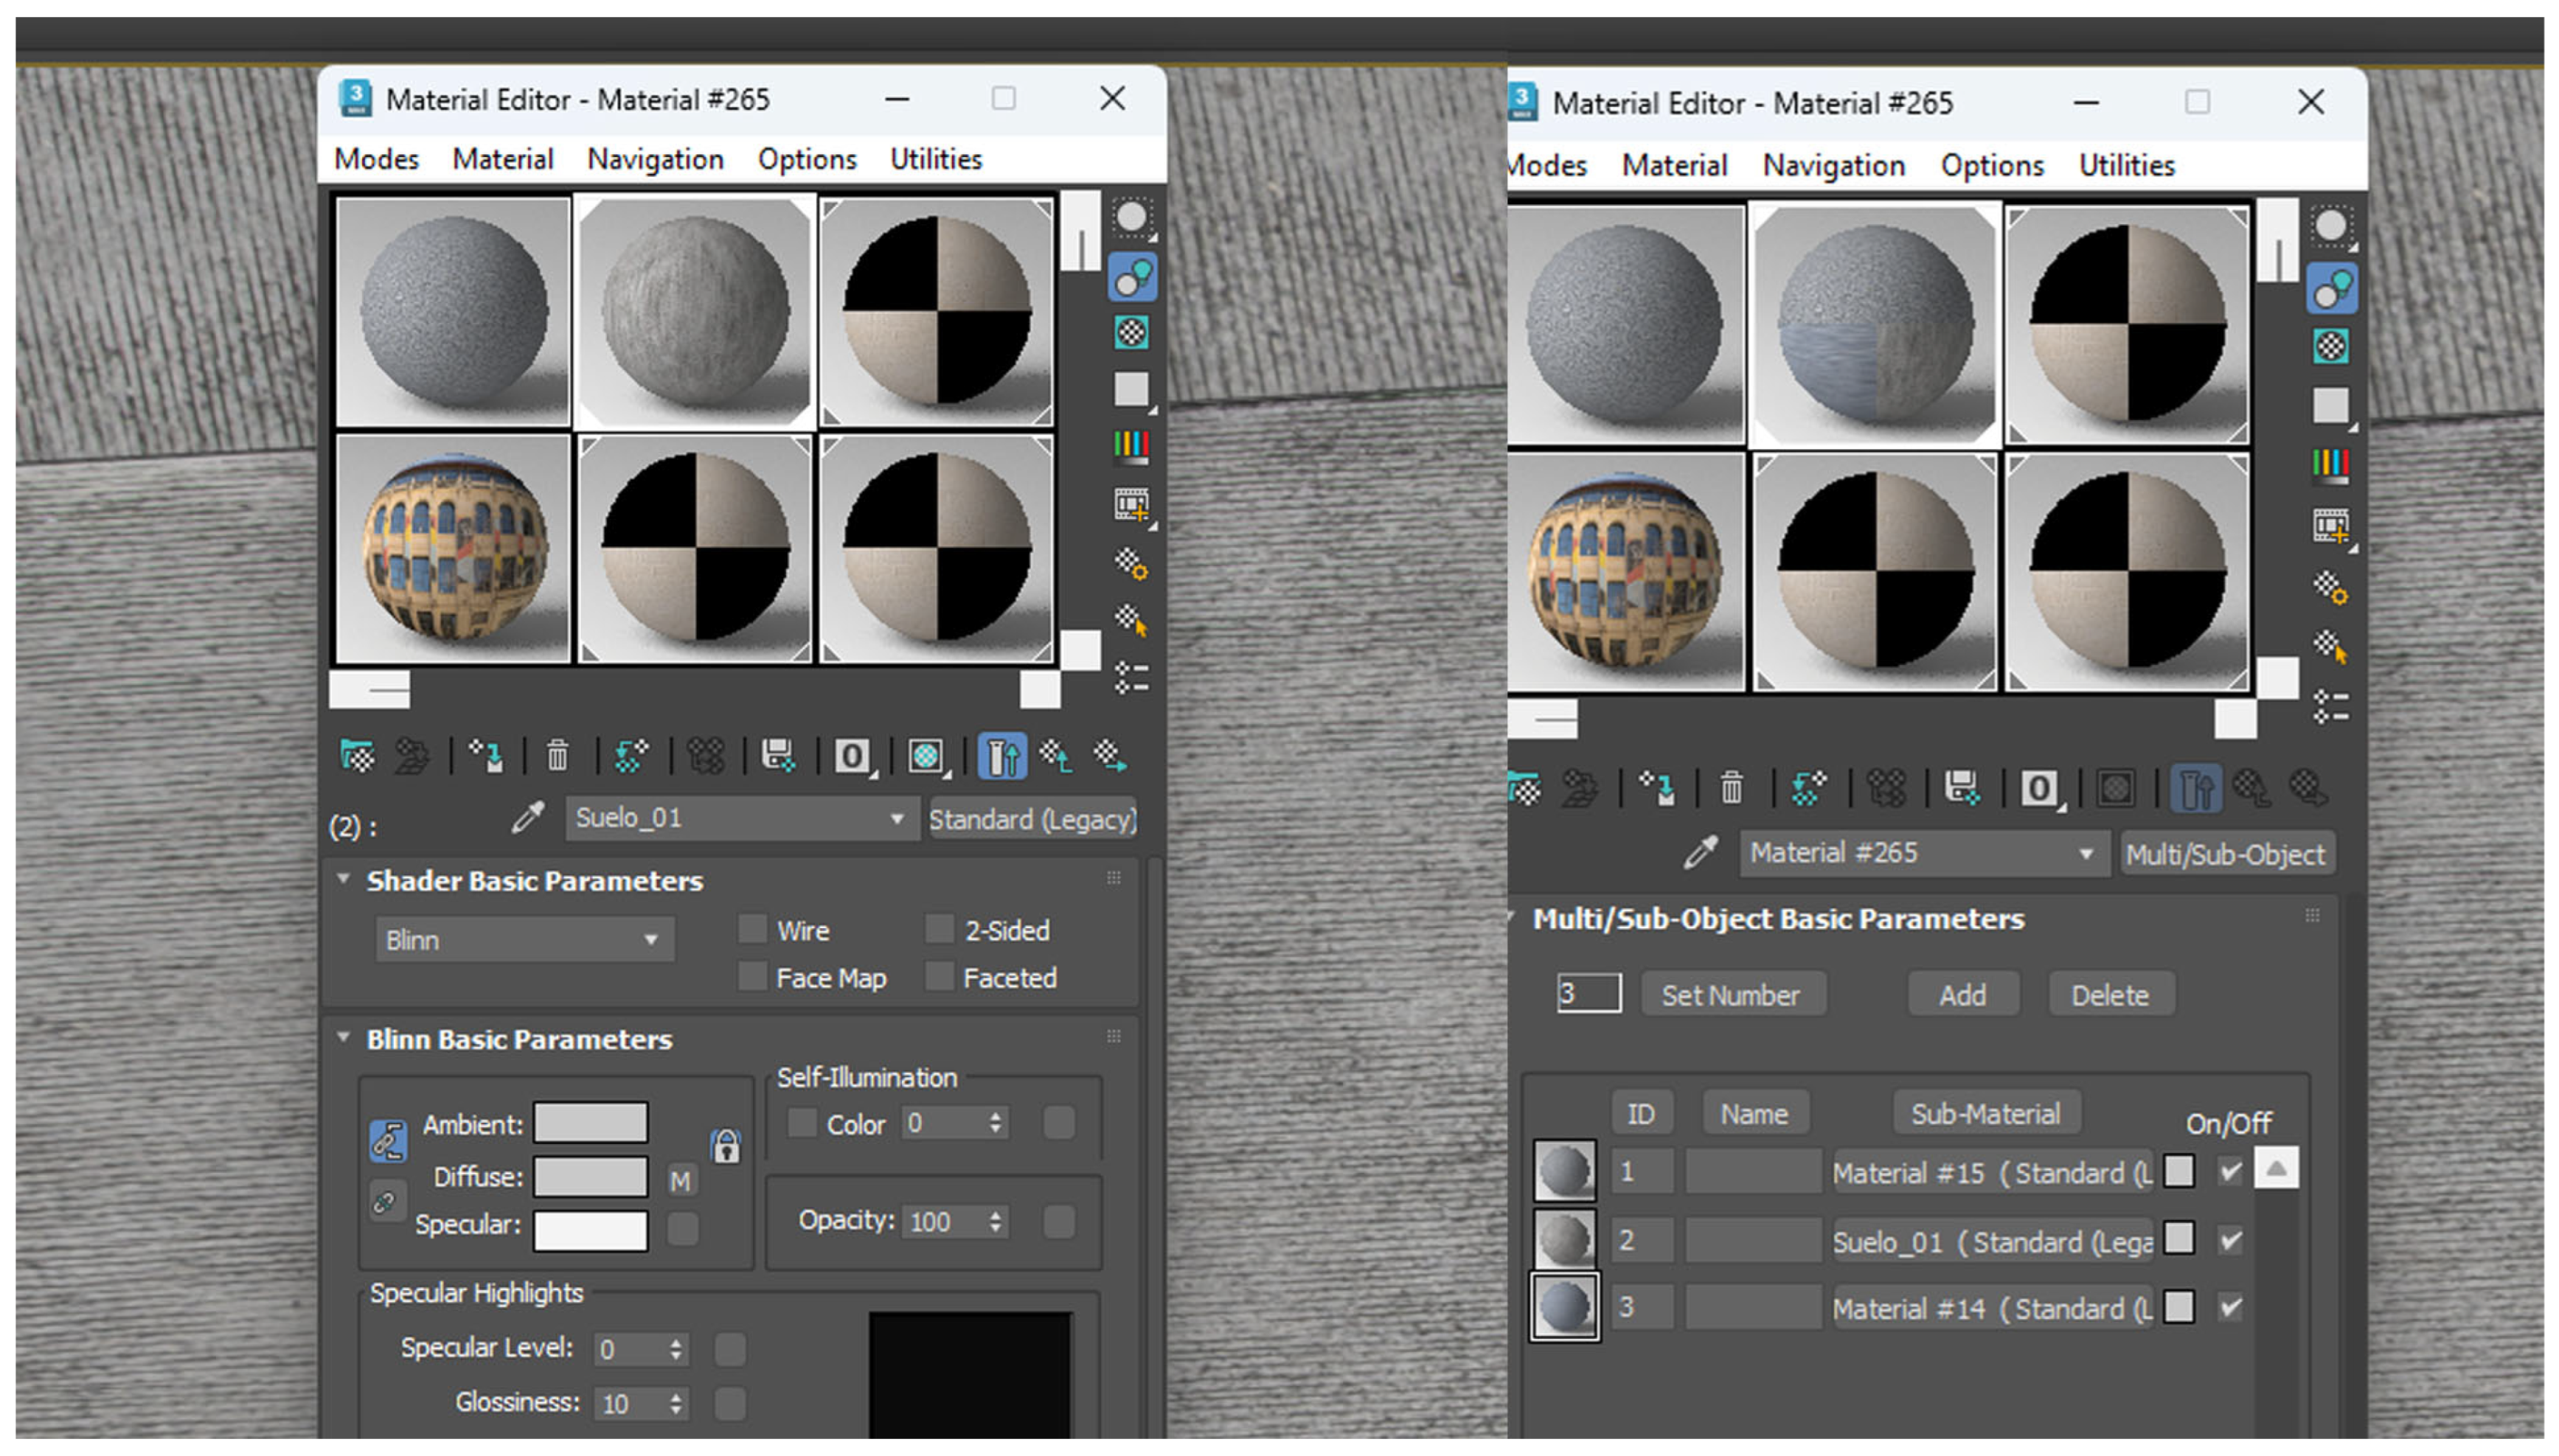2559x1456 pixels.
Task: Click Assign Material to Selection icon
Action: click(x=487, y=756)
